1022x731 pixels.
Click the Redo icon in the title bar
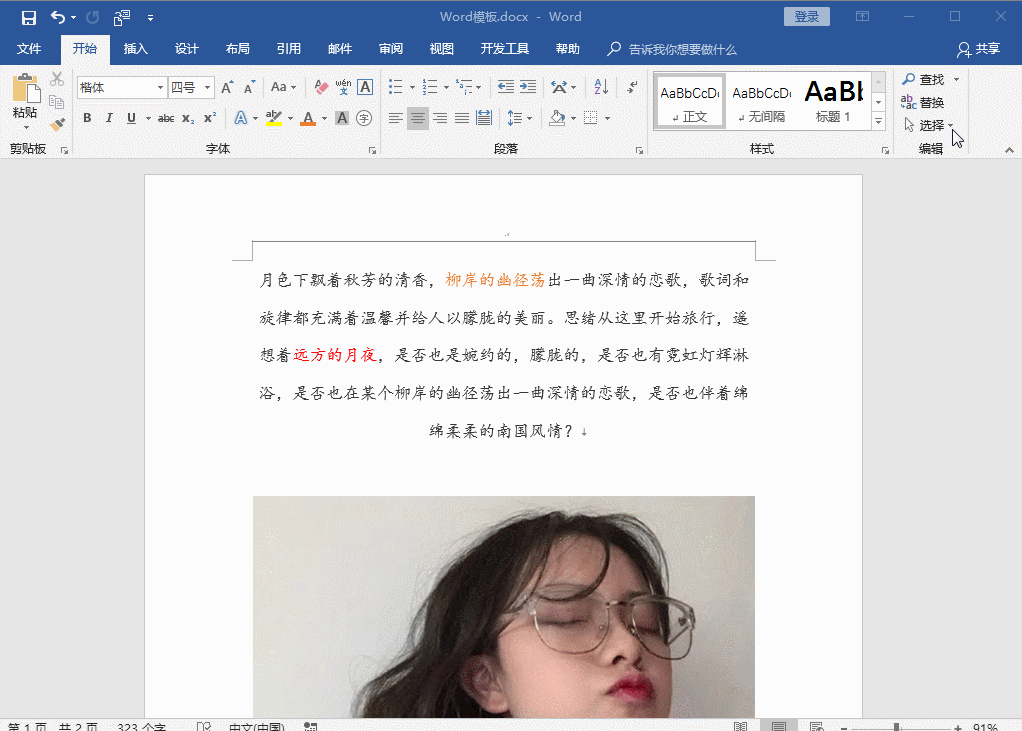tap(93, 18)
